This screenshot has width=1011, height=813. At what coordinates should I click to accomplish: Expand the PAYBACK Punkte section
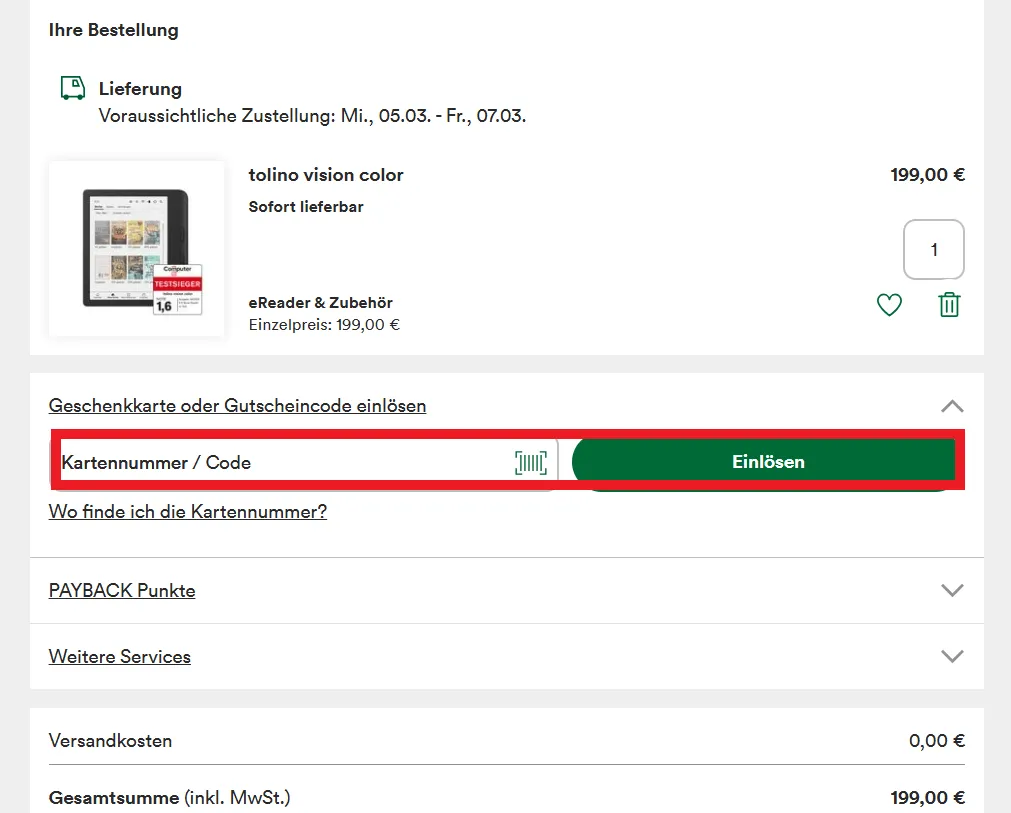(x=952, y=590)
